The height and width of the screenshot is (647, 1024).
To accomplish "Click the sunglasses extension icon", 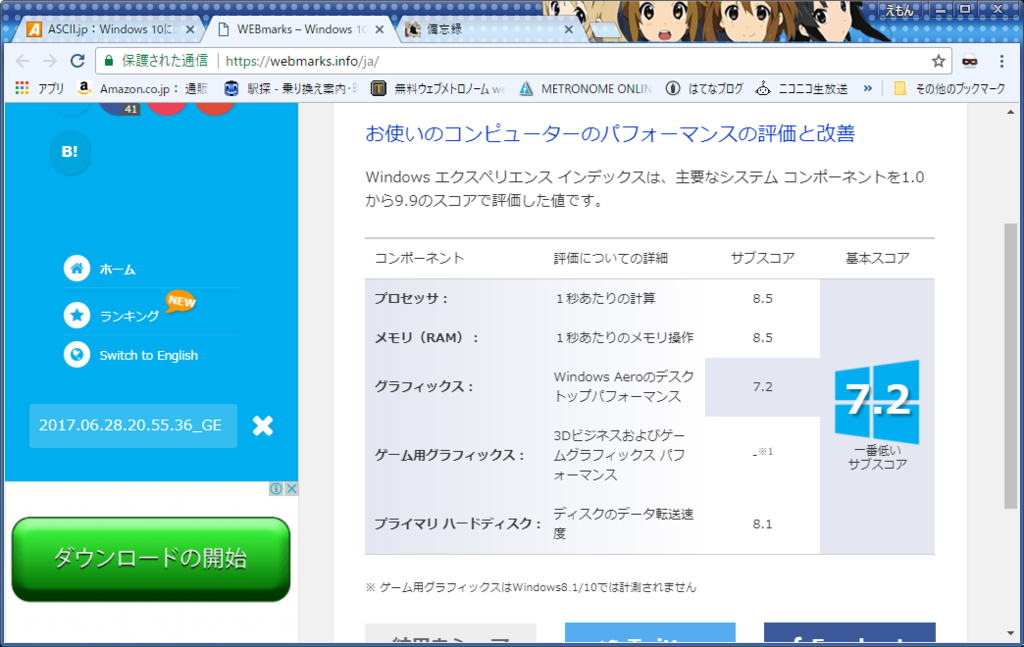I will (x=970, y=61).
